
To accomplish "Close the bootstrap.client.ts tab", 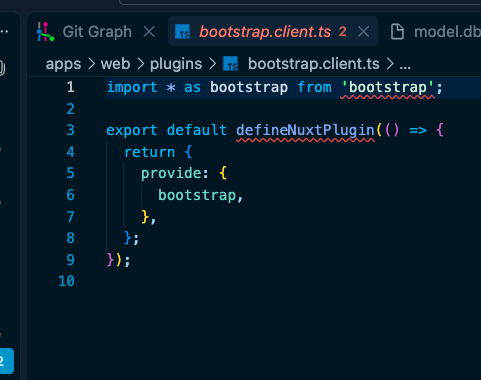I will point(363,32).
